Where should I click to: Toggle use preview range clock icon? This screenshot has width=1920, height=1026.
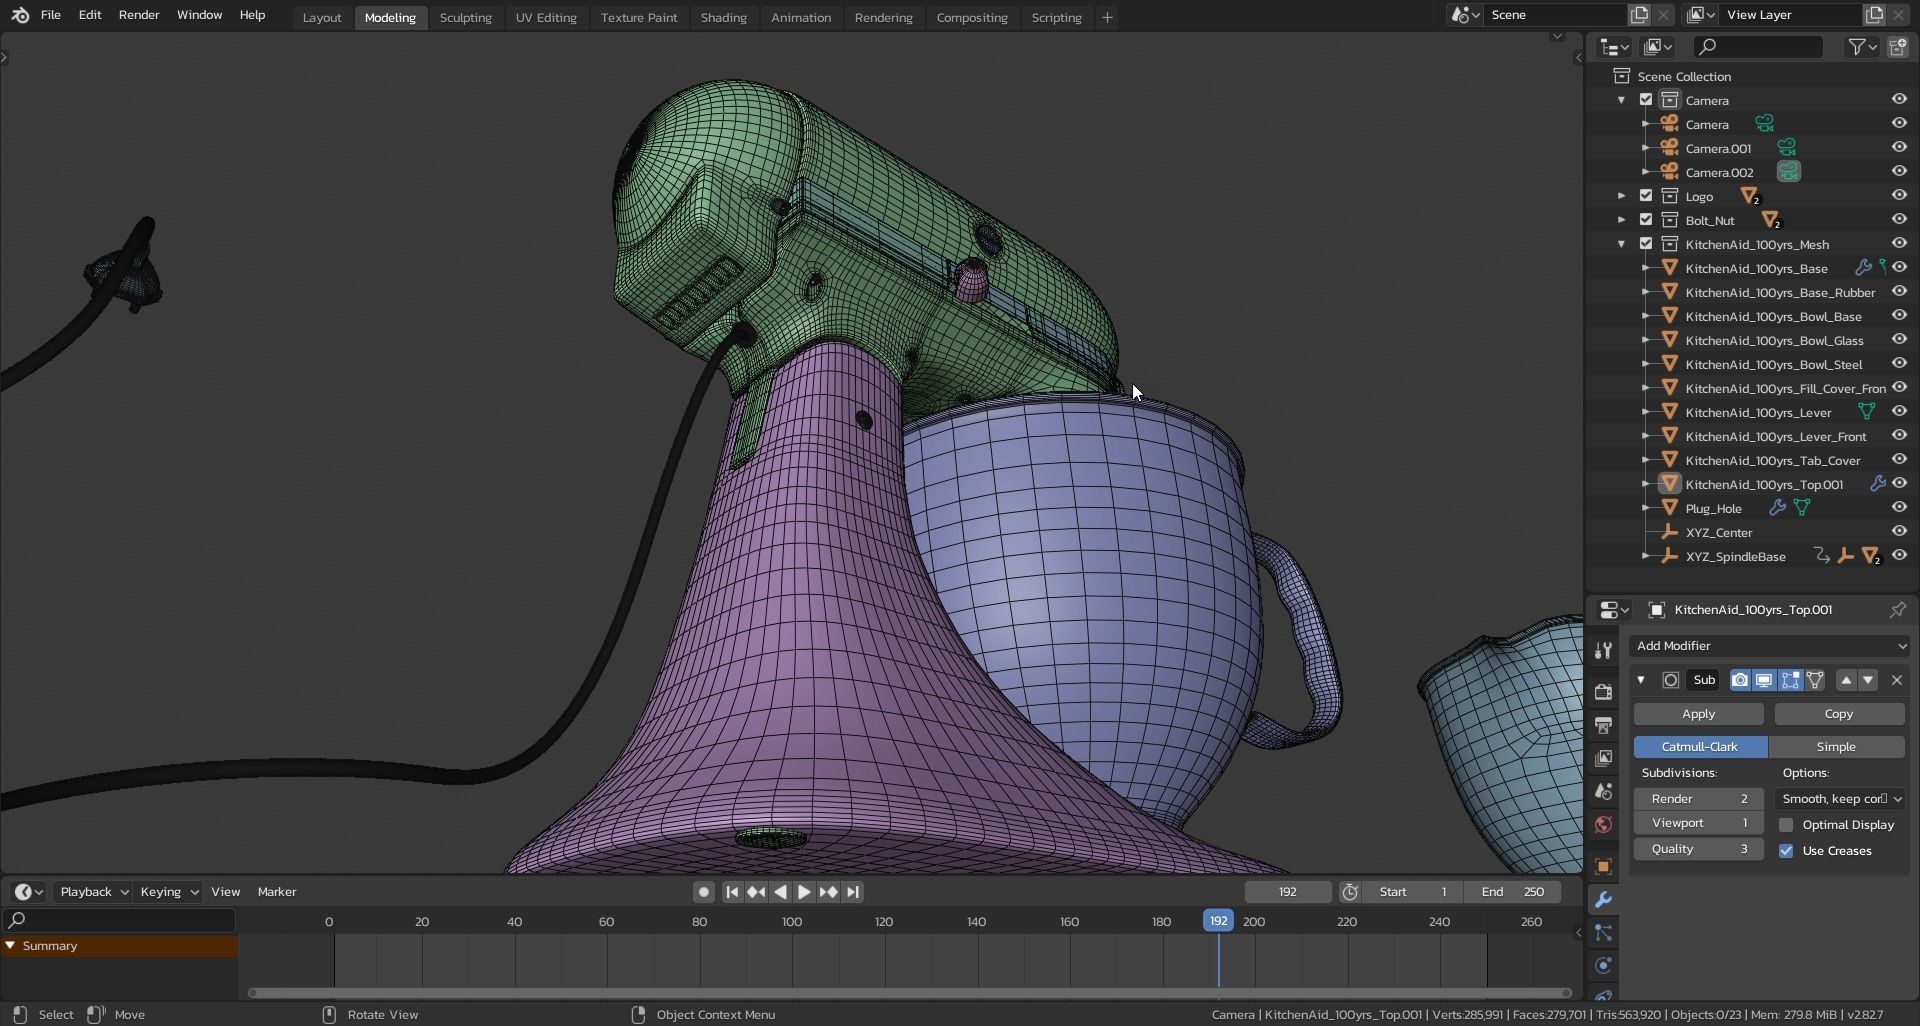tap(1350, 892)
